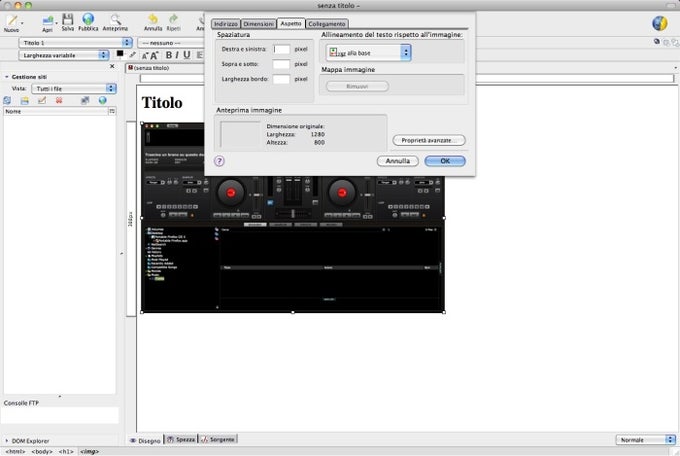Select the <h1> tag in status bar

pyautogui.click(x=66, y=452)
